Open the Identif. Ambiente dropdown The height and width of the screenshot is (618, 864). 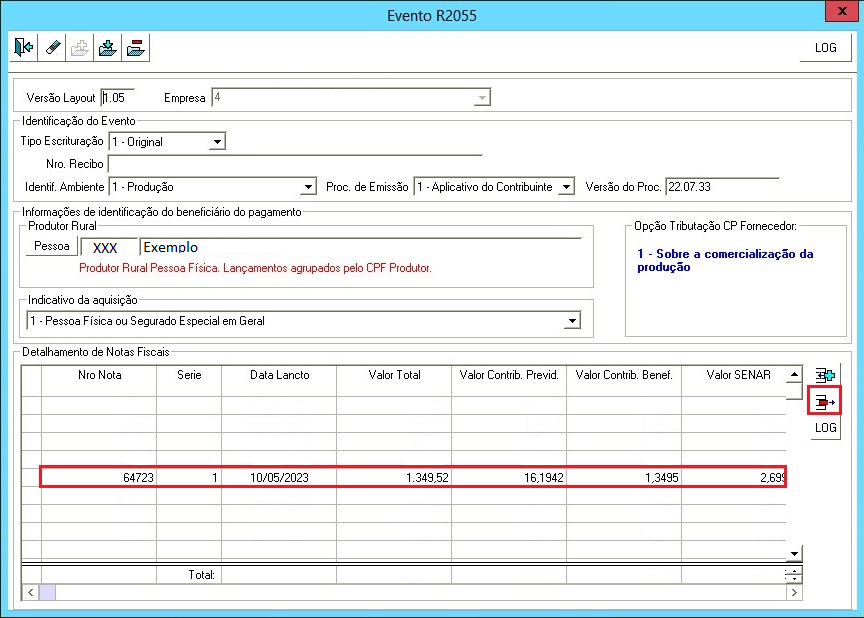point(309,187)
